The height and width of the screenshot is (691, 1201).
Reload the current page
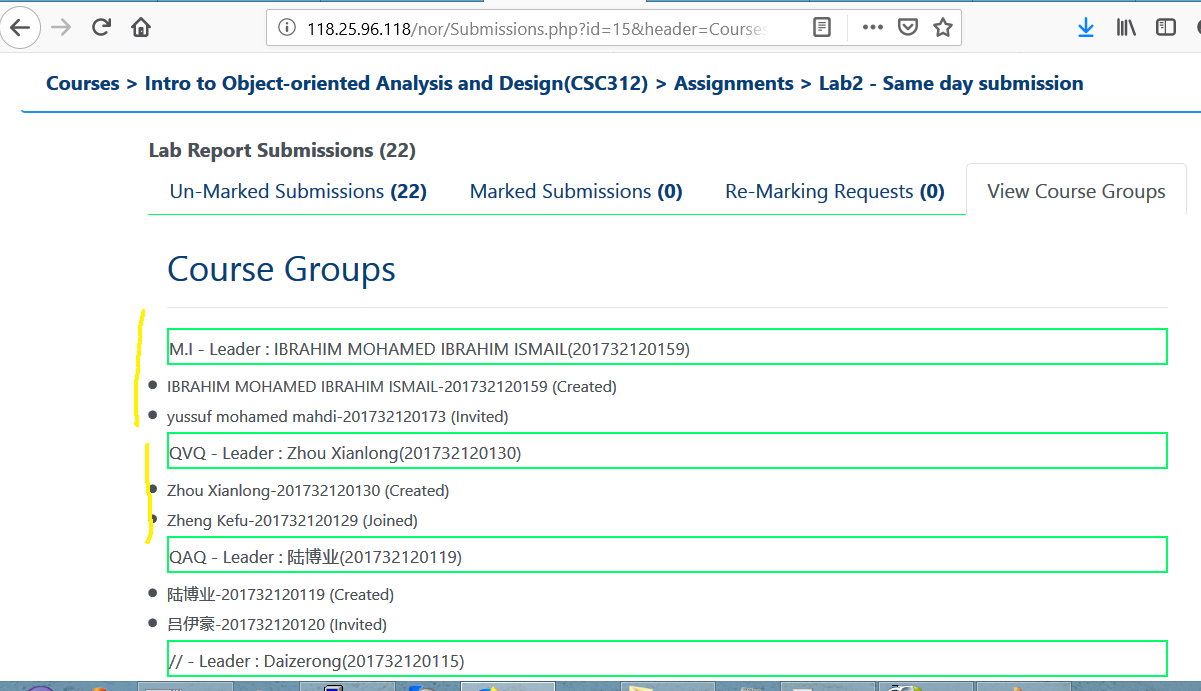(x=101, y=28)
